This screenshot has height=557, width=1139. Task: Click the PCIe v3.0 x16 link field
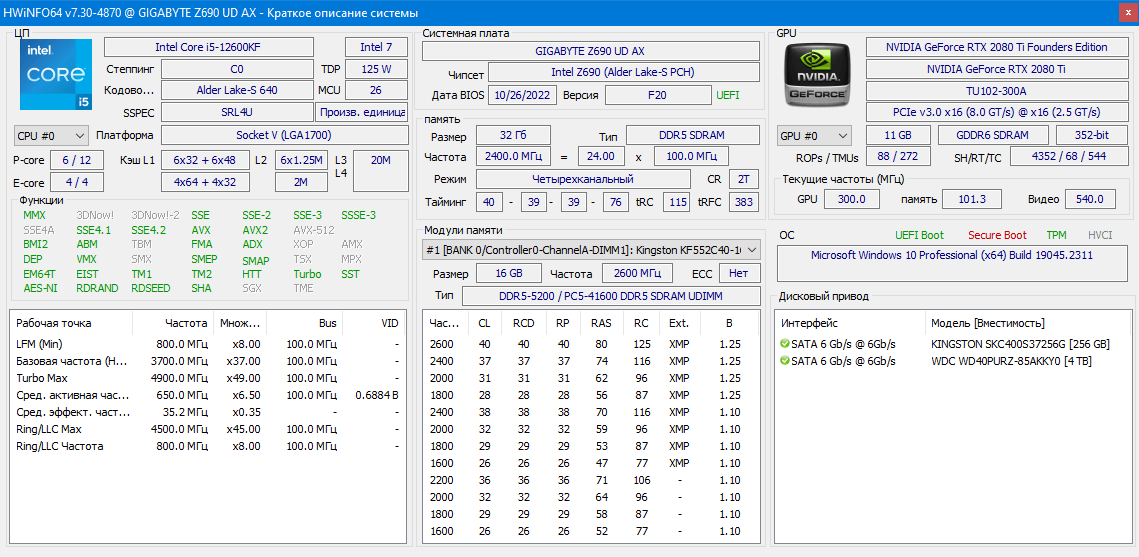pos(997,113)
